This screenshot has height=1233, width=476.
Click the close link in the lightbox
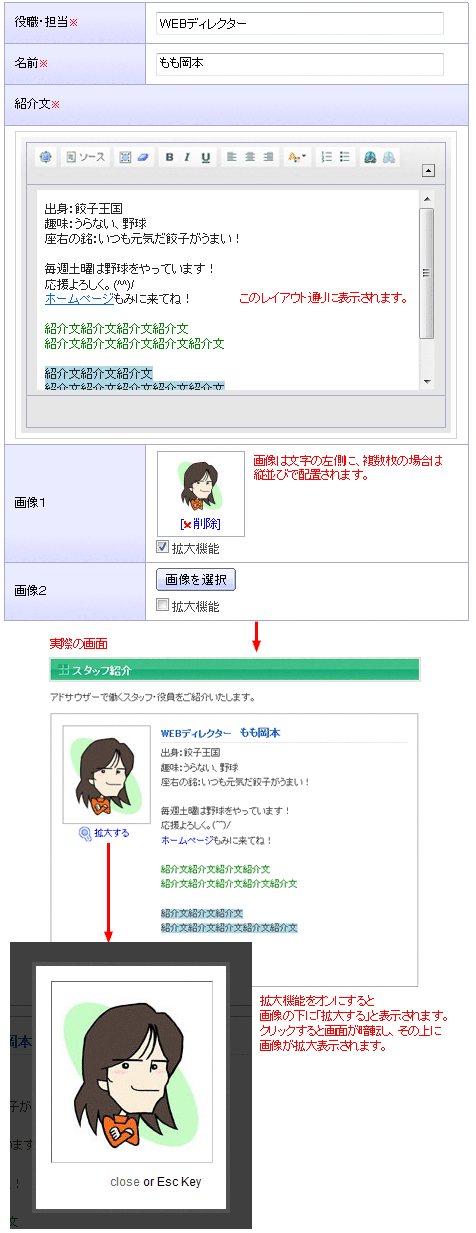tap(125, 1182)
